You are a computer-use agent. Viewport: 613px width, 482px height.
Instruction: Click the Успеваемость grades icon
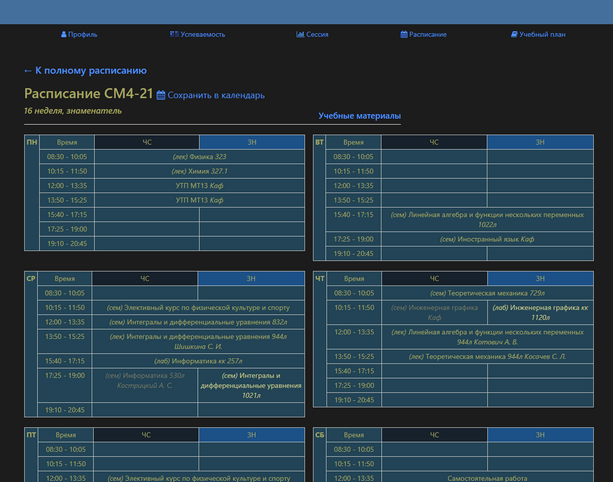(x=174, y=34)
